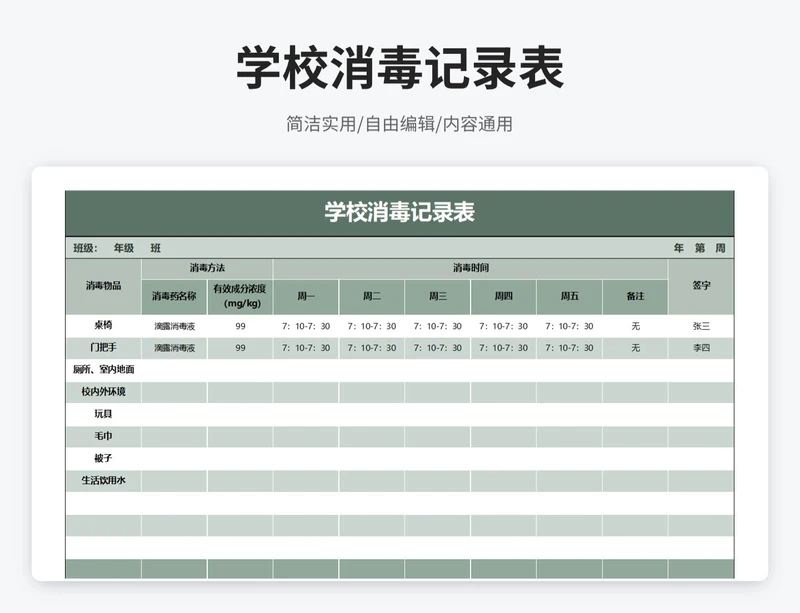Click the signature 李四
Image resolution: width=800 pixels, height=613 pixels.
[x=701, y=348]
